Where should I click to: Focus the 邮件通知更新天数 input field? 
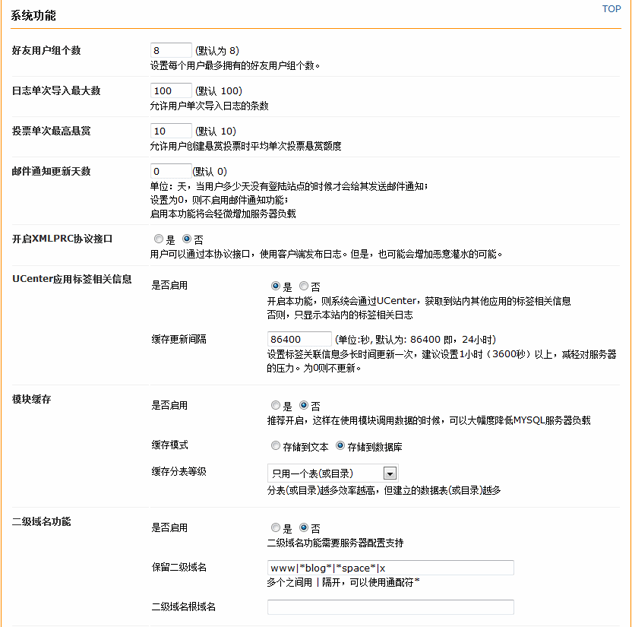(x=170, y=171)
